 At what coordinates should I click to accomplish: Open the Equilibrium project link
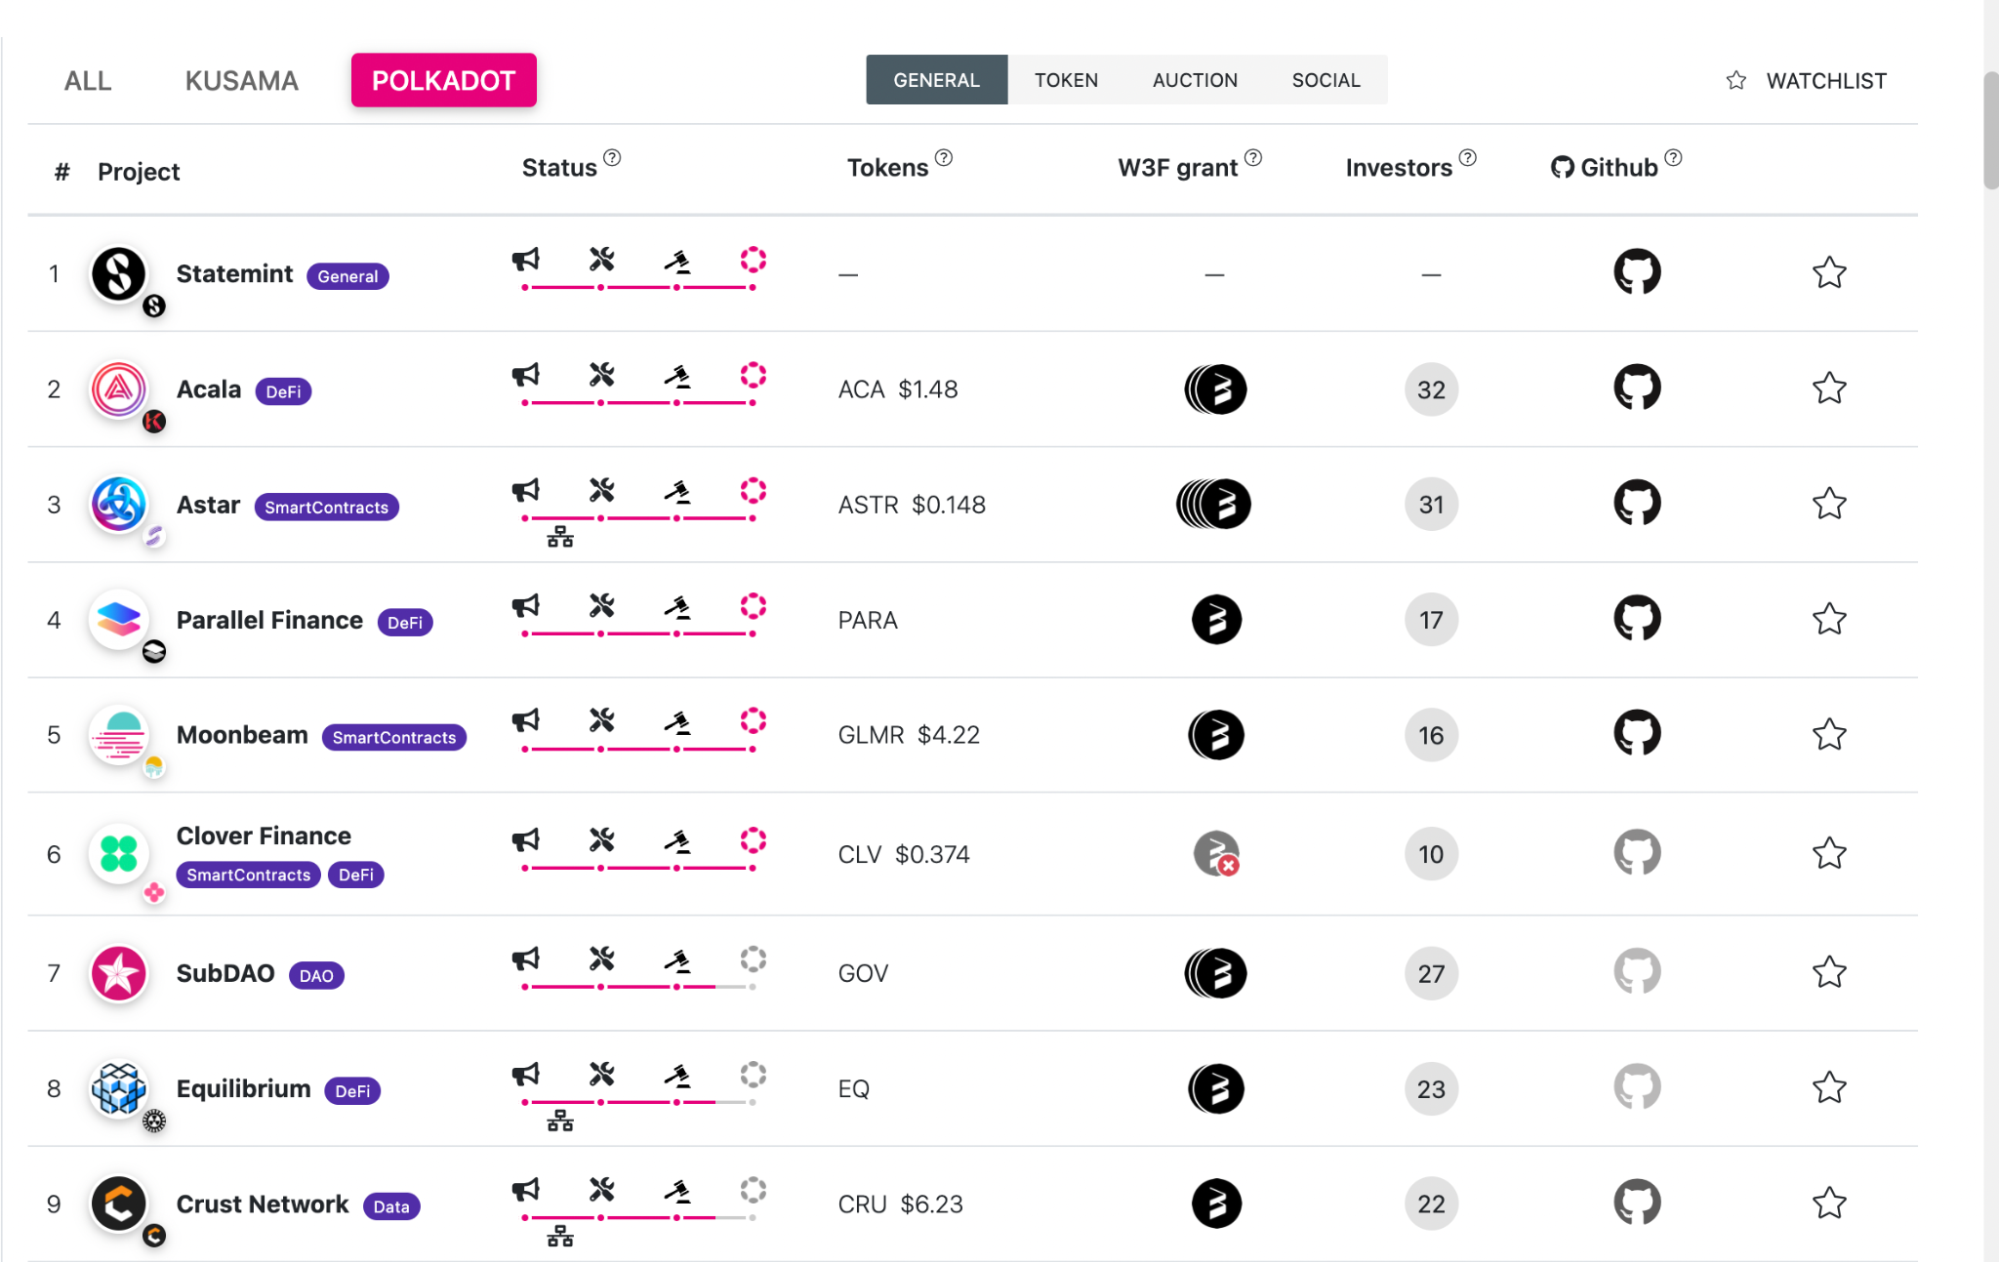(243, 1089)
